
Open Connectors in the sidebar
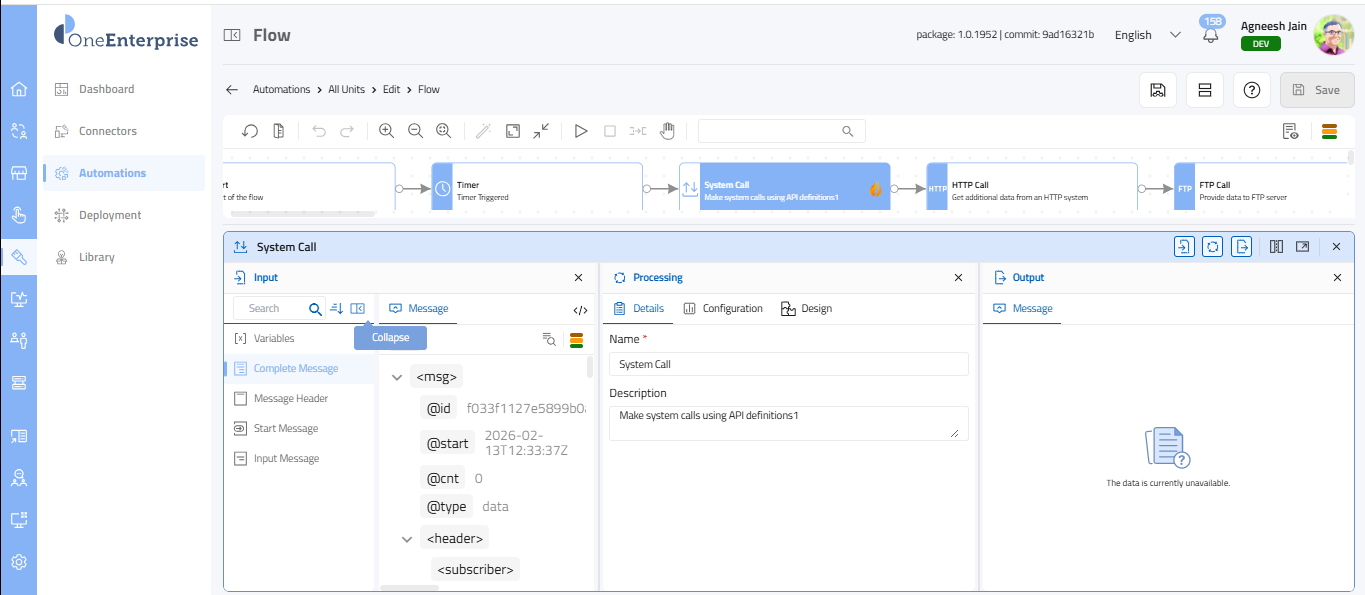[x=108, y=131]
